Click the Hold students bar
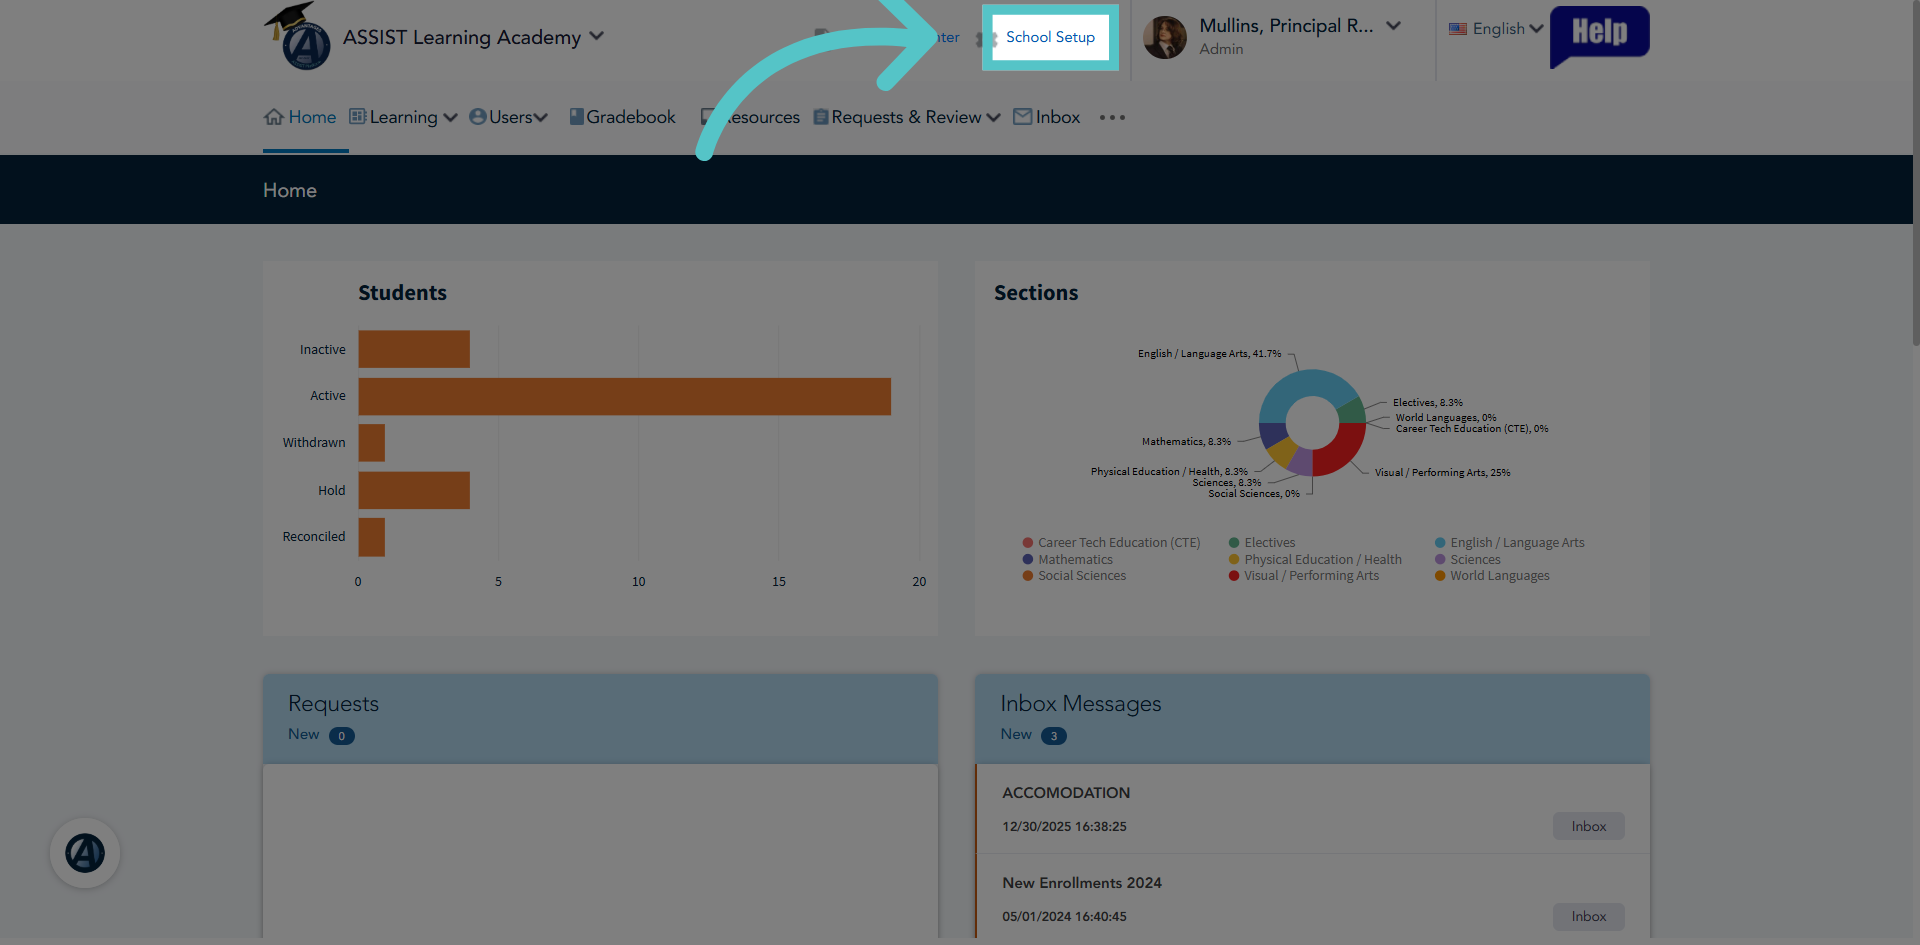Screen dimensions: 1920x945 (414, 490)
